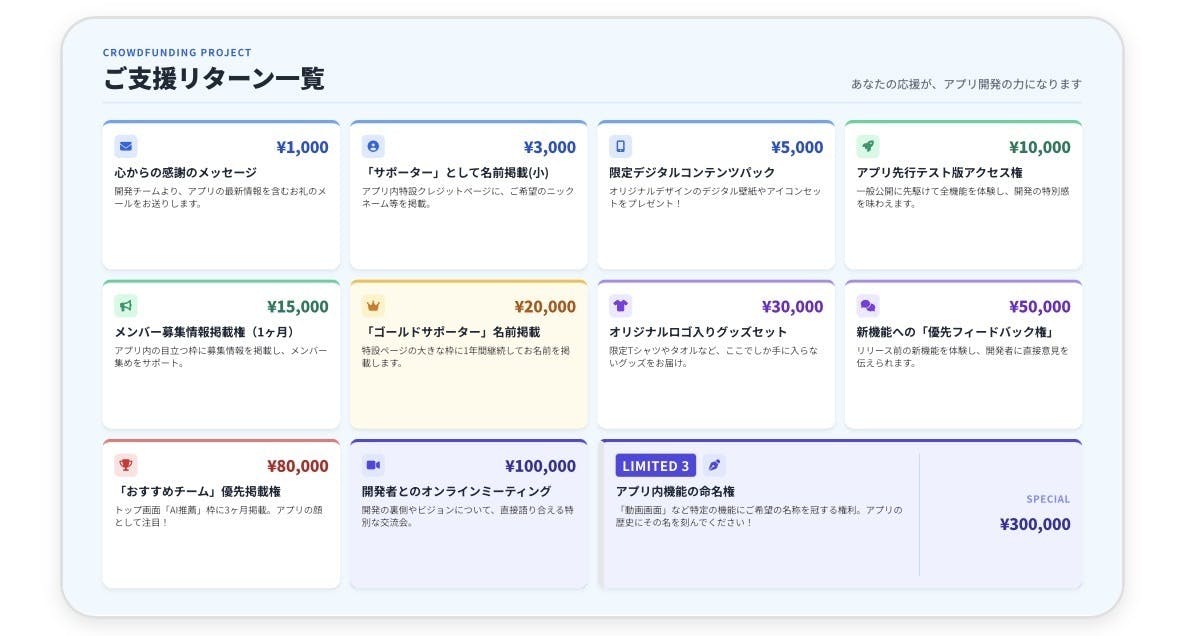The image size is (1179, 636).
Task: Click the chat bubbles icon on ¥50,000 card
Action: coord(868,306)
